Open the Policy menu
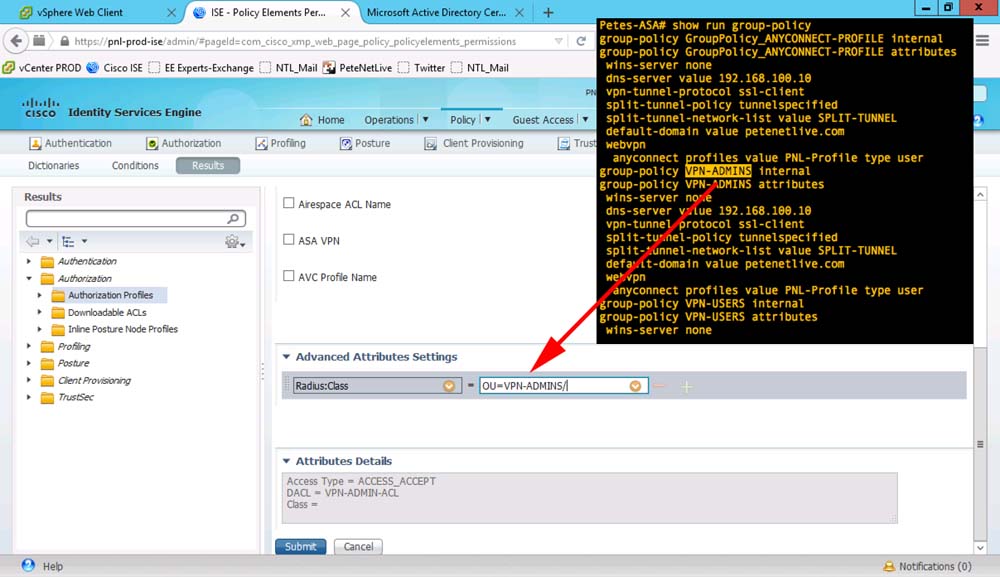This screenshot has width=1000, height=577. tap(470, 120)
